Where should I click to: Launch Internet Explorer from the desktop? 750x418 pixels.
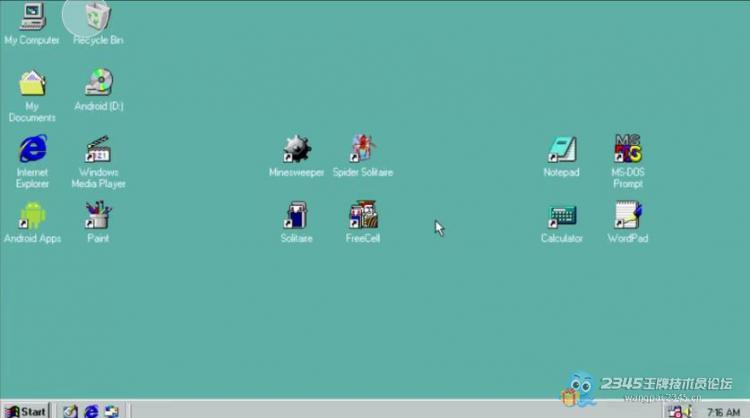click(x=33, y=149)
